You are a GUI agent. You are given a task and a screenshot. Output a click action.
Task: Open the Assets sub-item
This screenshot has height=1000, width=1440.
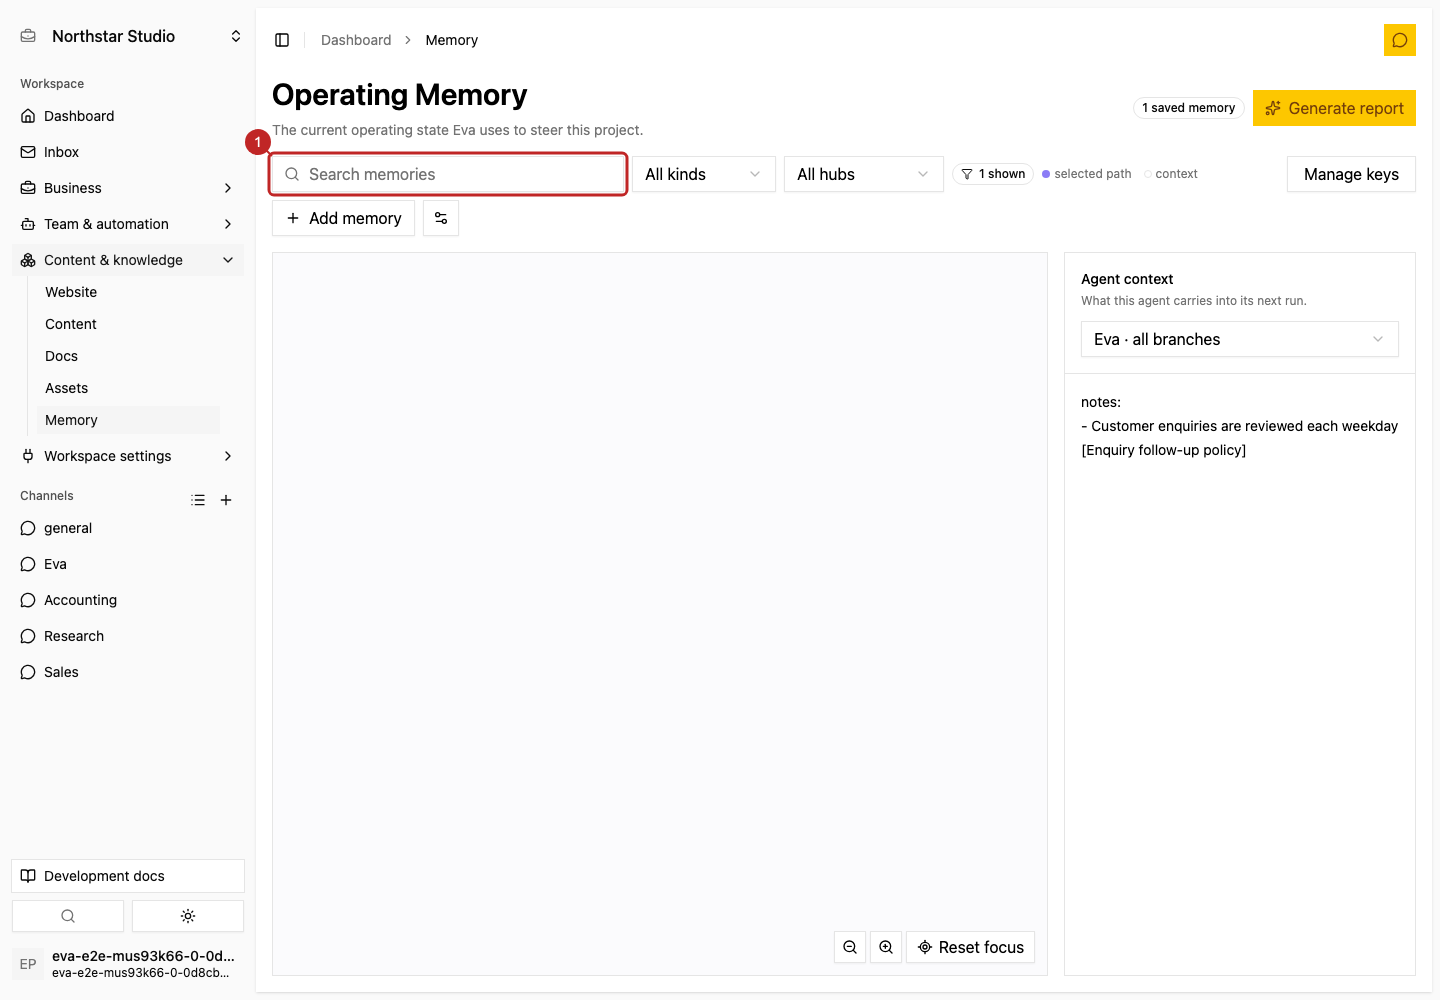click(x=128, y=388)
